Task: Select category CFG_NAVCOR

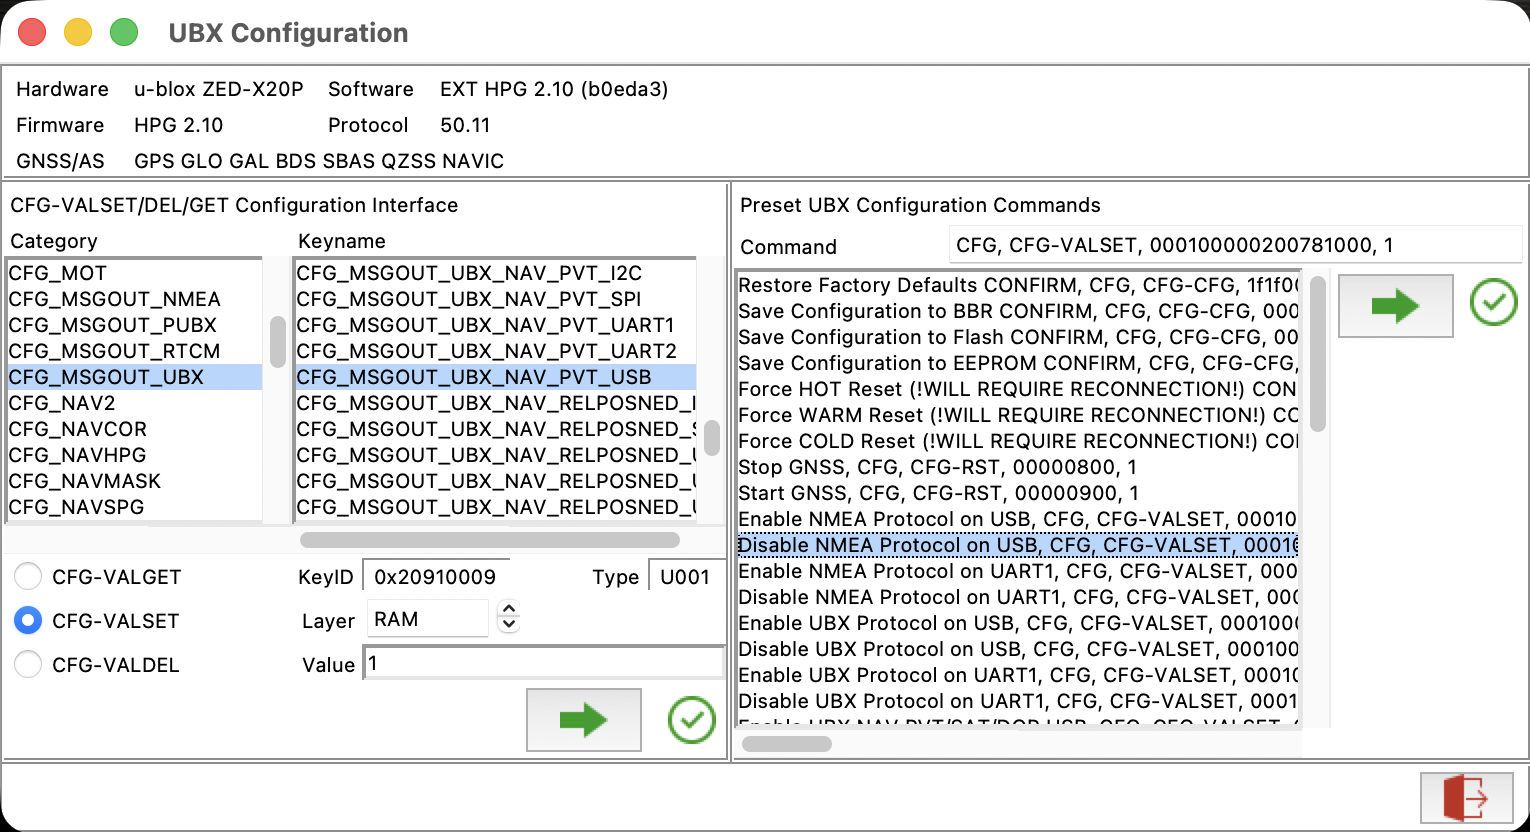Action: tap(134, 429)
